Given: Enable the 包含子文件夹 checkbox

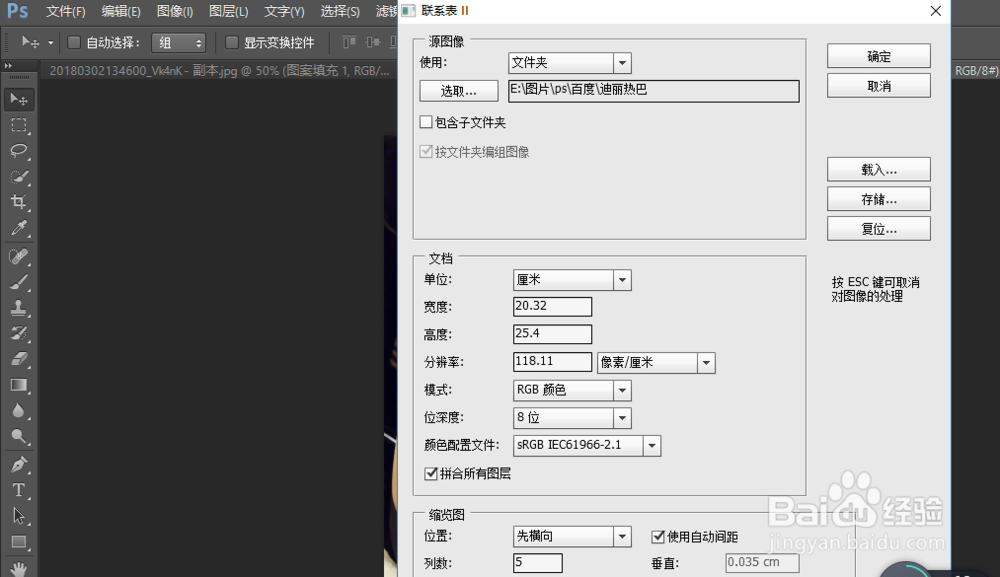Looking at the screenshot, I should [424, 122].
